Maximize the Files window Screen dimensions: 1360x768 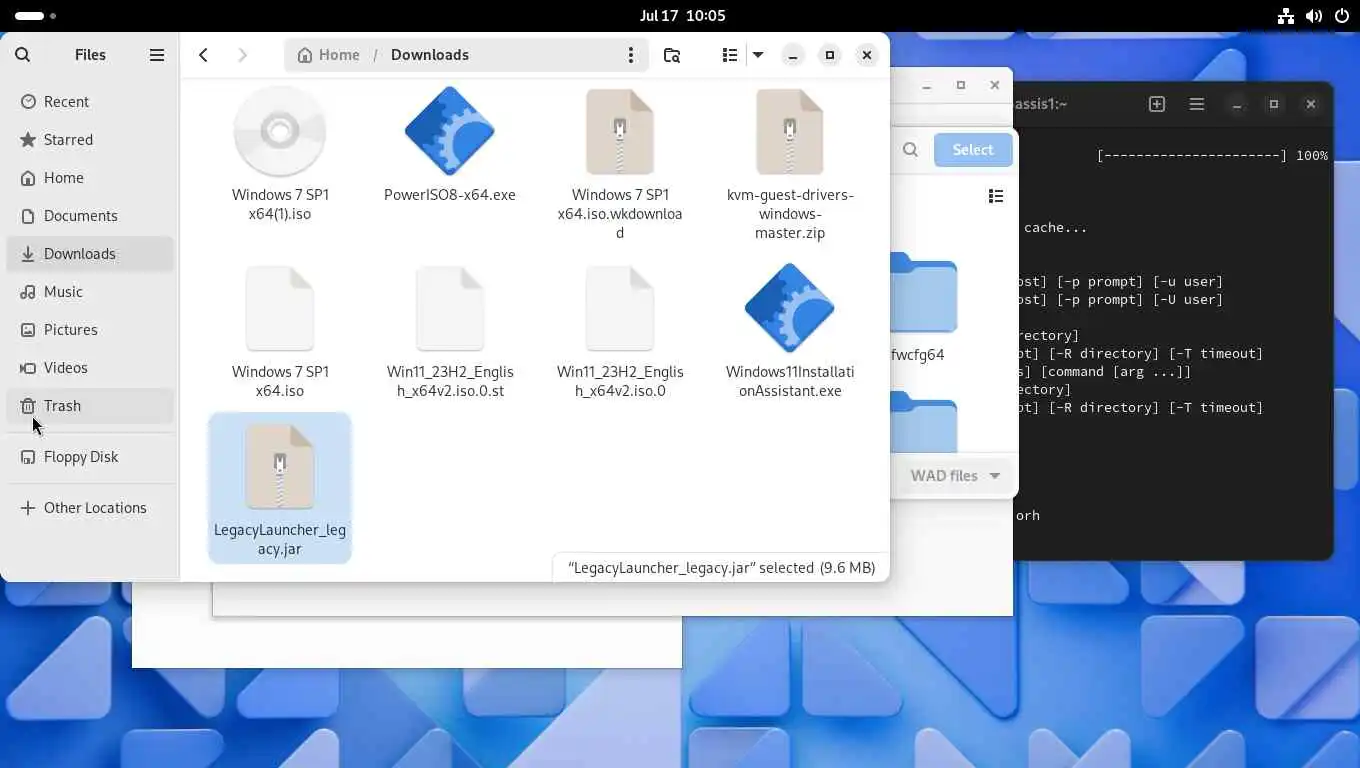(830, 55)
